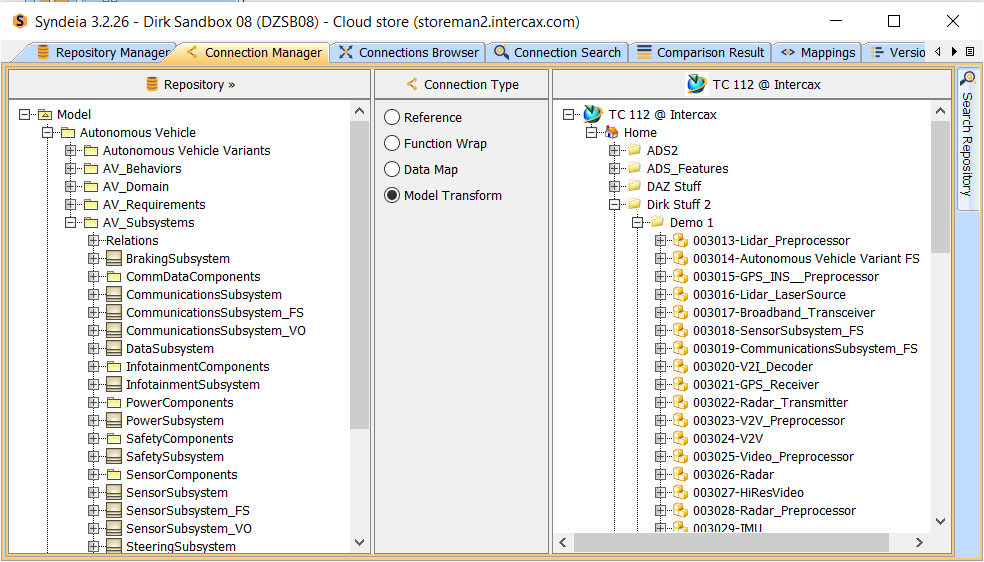The image size is (984, 562).
Task: Select CommunicationsSubsystem_VO in the tree
Action: (215, 331)
